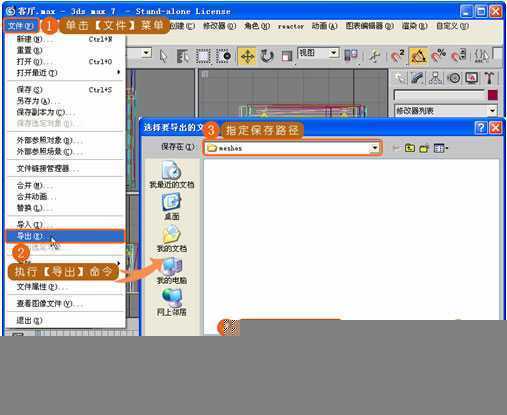Open the 文件 menu
This screenshot has height=415, width=507.
21,26
